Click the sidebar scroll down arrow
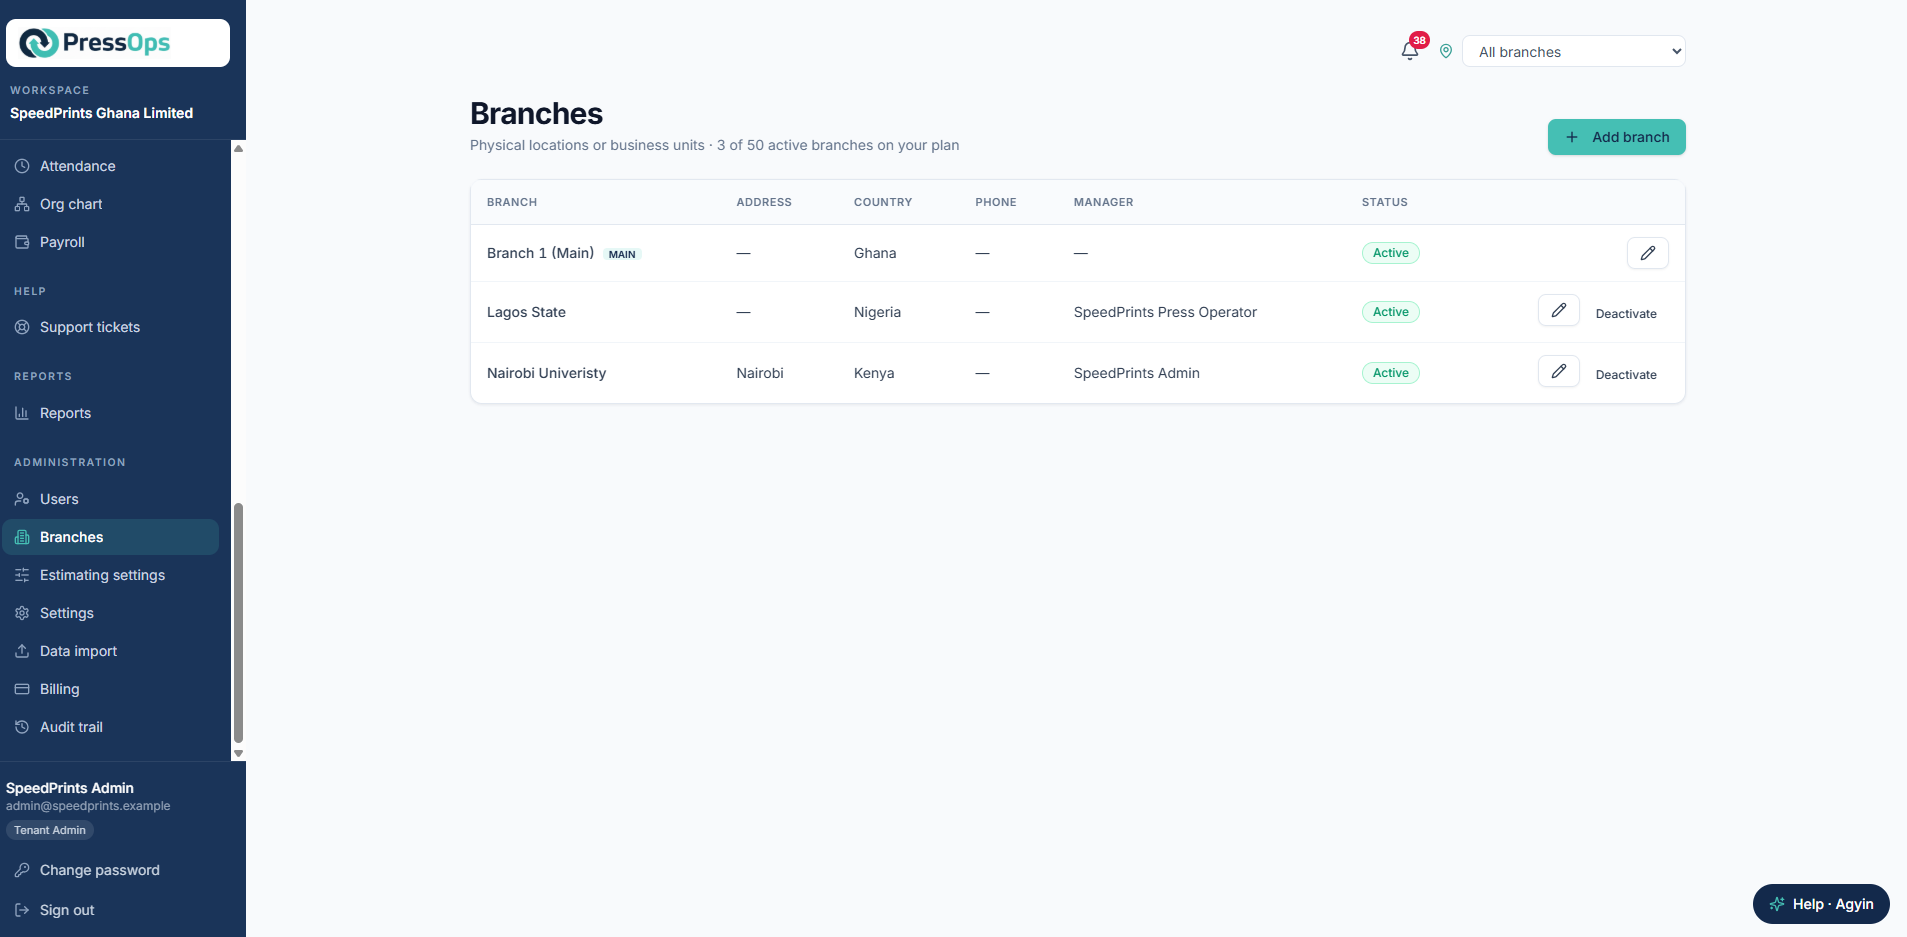The image size is (1907, 937). (x=238, y=753)
